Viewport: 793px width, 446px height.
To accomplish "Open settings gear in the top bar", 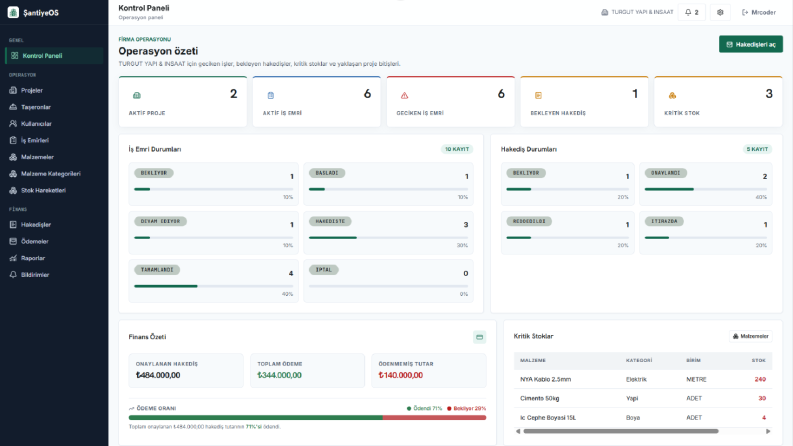I will click(720, 12).
